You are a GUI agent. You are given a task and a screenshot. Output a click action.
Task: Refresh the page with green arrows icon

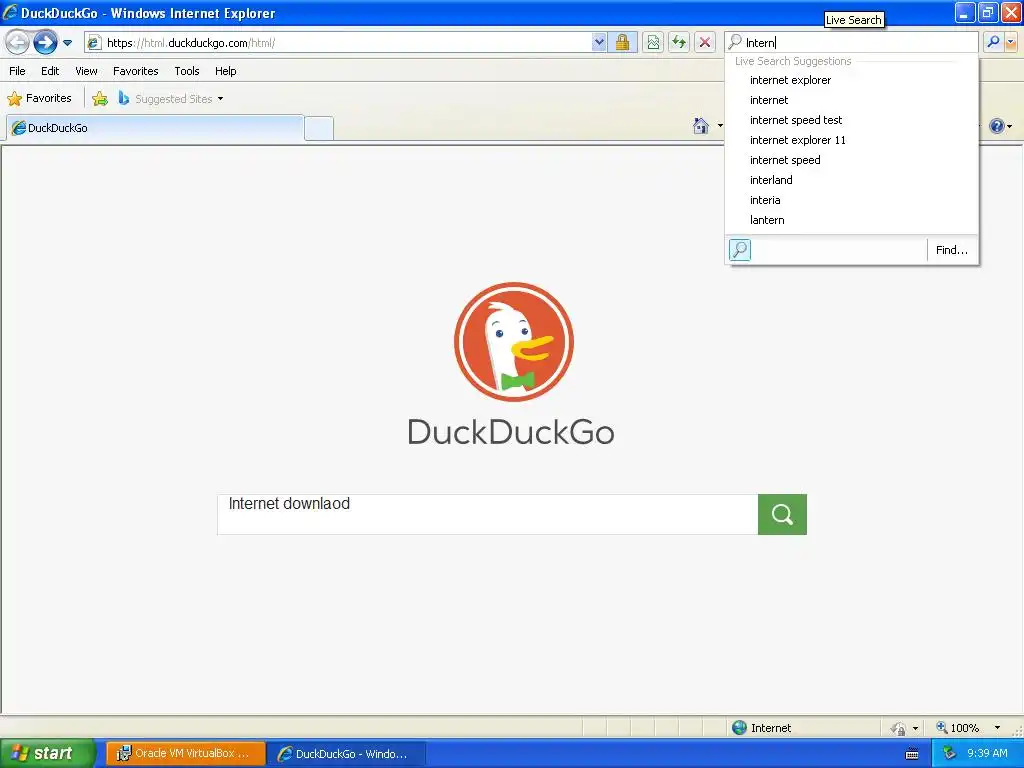[x=679, y=43]
